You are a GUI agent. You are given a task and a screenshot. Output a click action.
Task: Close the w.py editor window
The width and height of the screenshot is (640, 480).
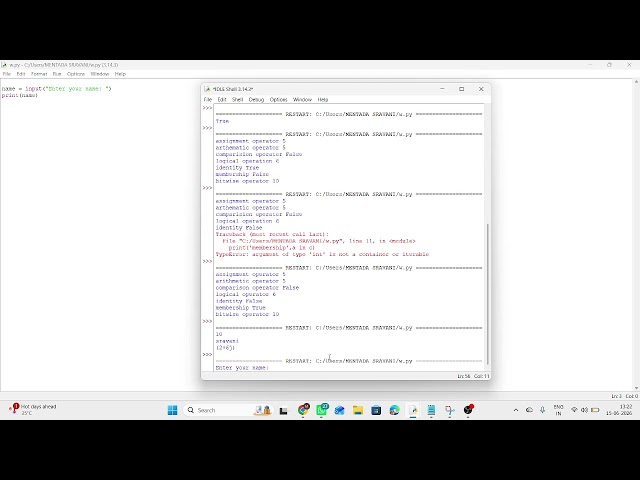point(629,65)
